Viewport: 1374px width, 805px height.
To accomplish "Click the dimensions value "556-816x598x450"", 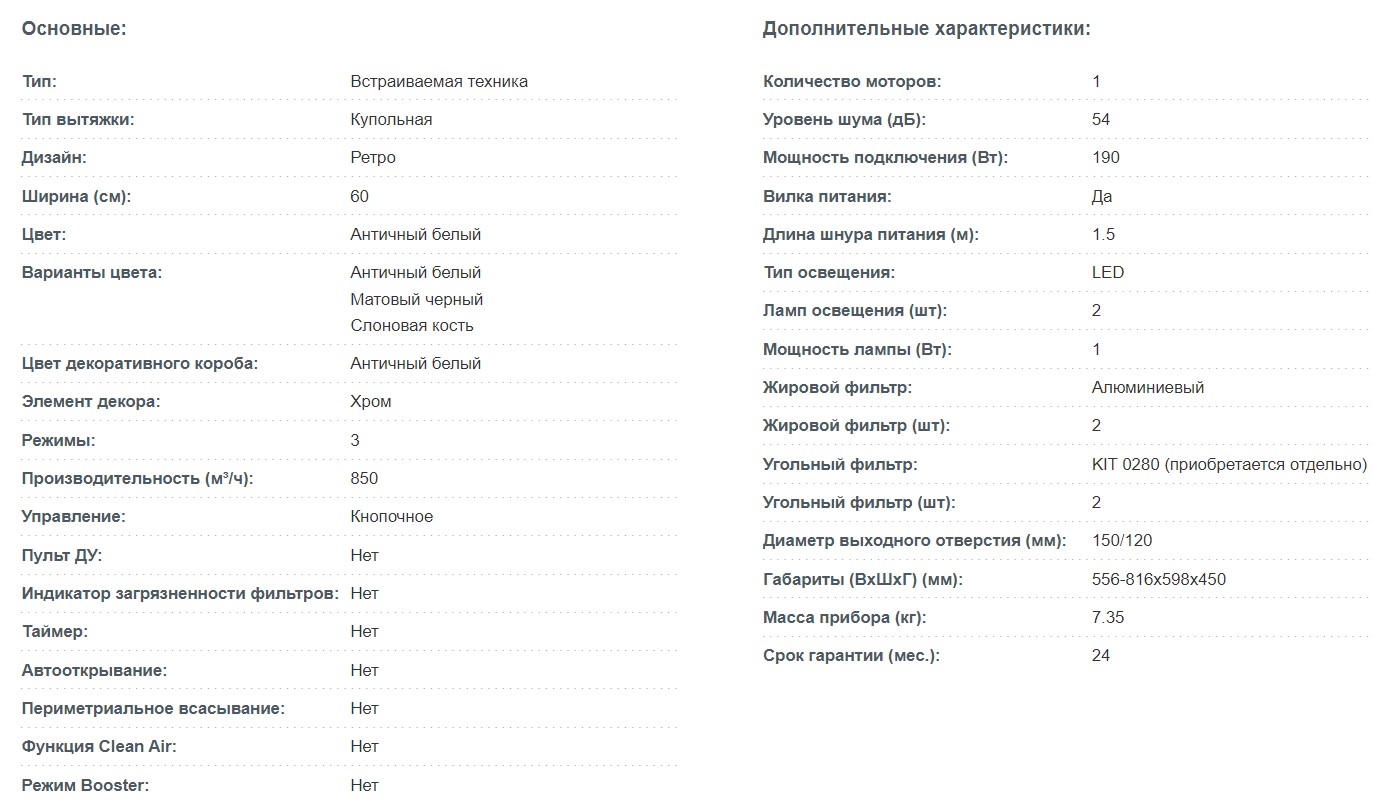I will pos(1159,579).
